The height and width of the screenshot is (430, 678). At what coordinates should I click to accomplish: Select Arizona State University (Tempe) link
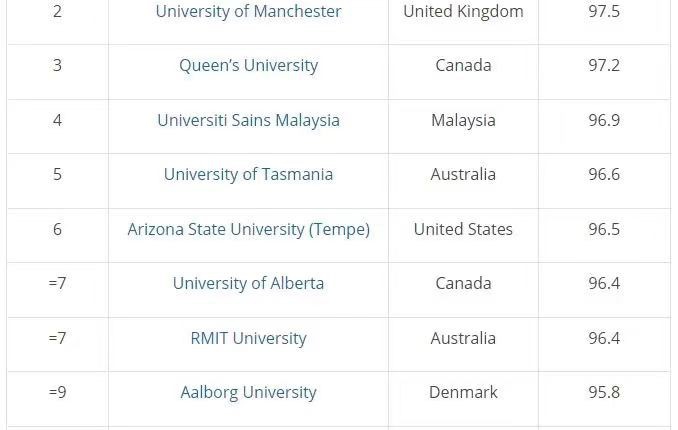pos(248,229)
